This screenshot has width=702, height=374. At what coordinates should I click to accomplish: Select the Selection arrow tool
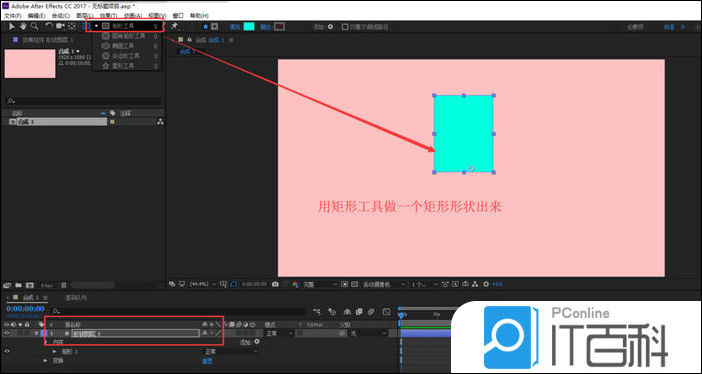click(12, 26)
